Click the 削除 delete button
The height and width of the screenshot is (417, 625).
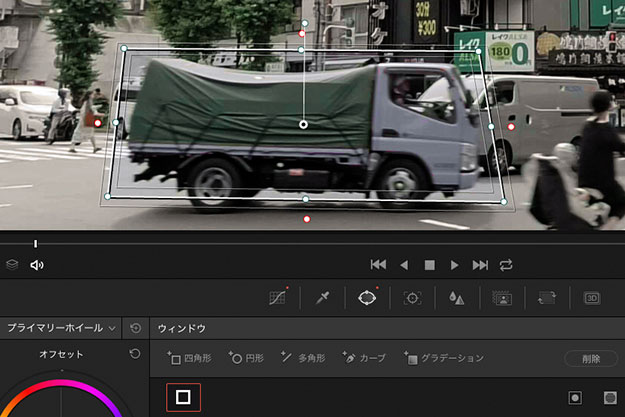click(x=590, y=358)
